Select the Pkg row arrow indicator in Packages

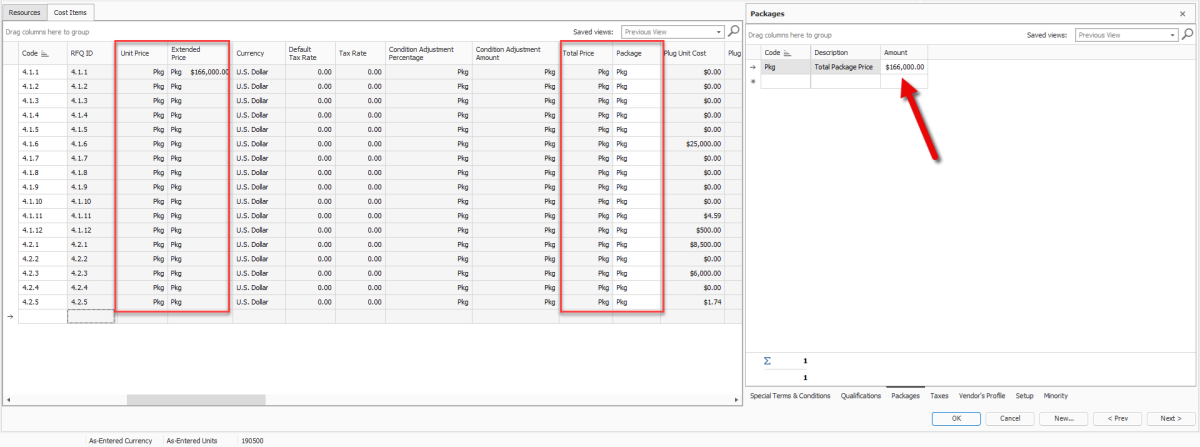[754, 67]
